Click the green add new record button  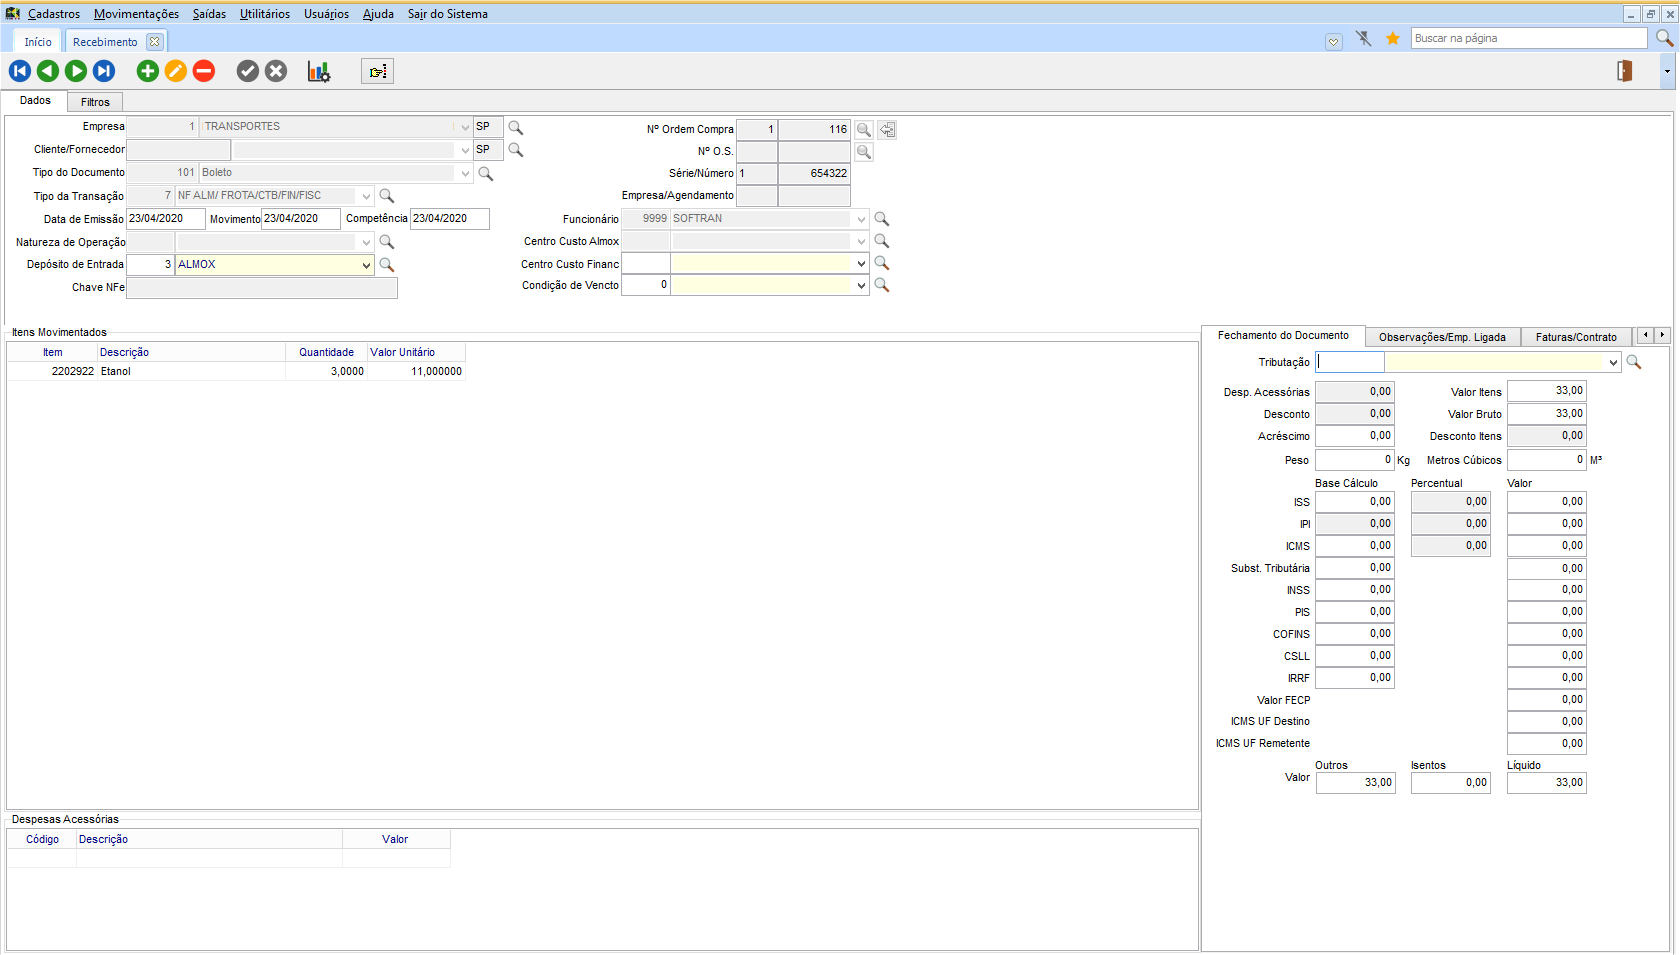[148, 71]
